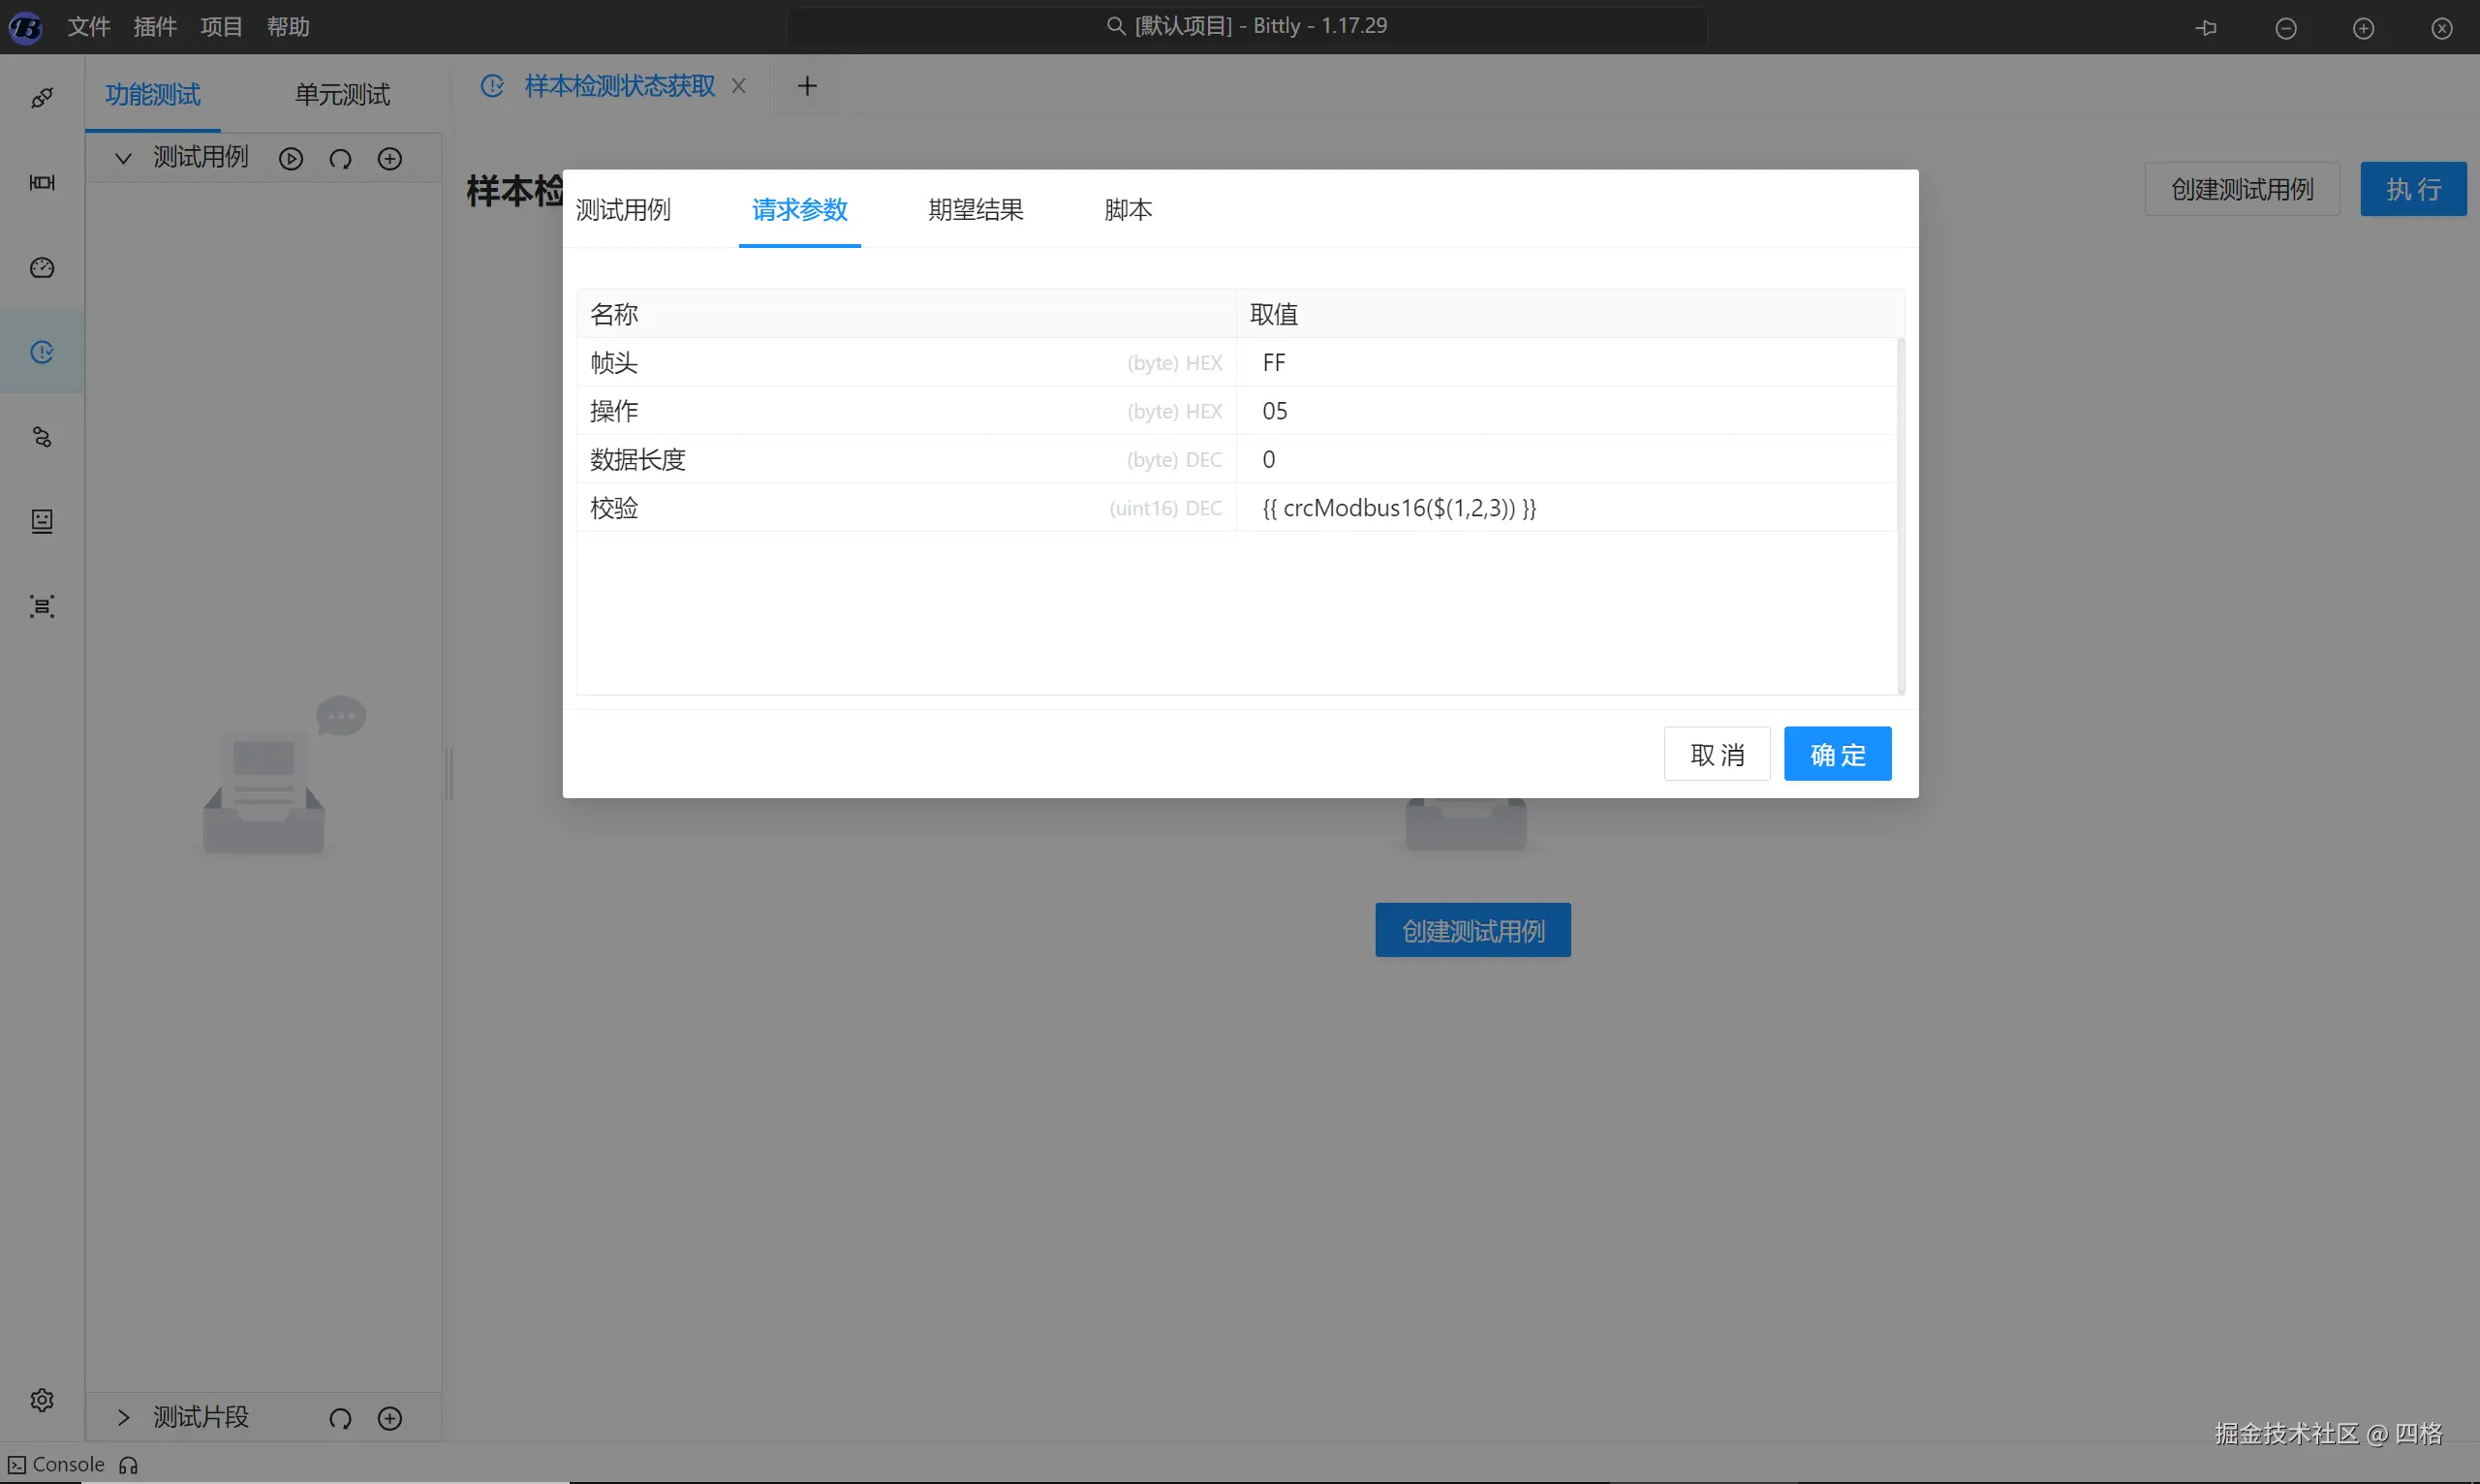Click the table's vertical scrollbar
Image resolution: width=2480 pixels, height=1484 pixels.
pos(1900,515)
